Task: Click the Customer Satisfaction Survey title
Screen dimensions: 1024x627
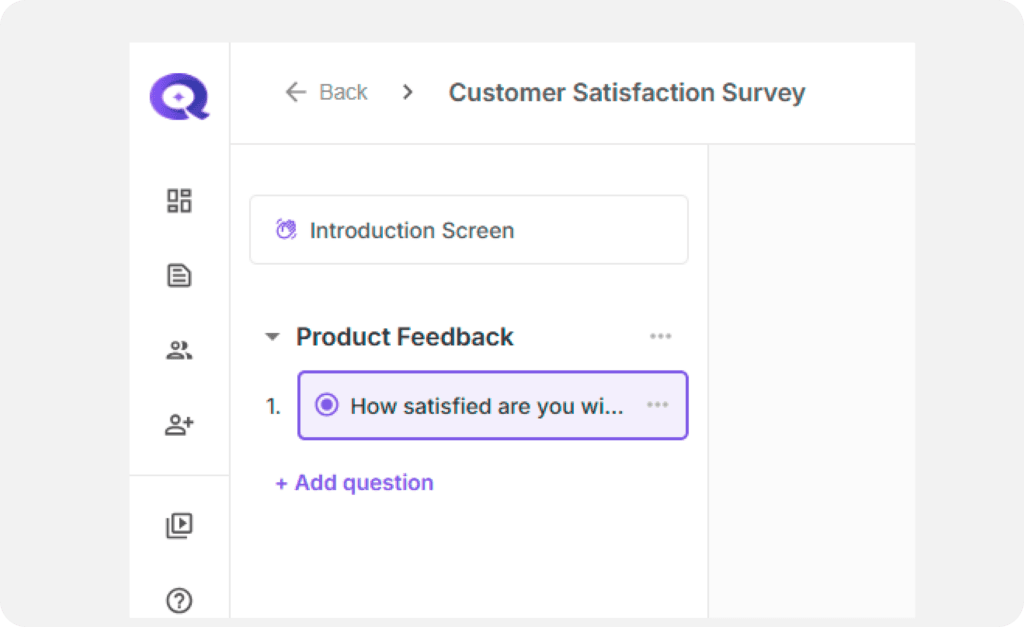Action: point(626,93)
